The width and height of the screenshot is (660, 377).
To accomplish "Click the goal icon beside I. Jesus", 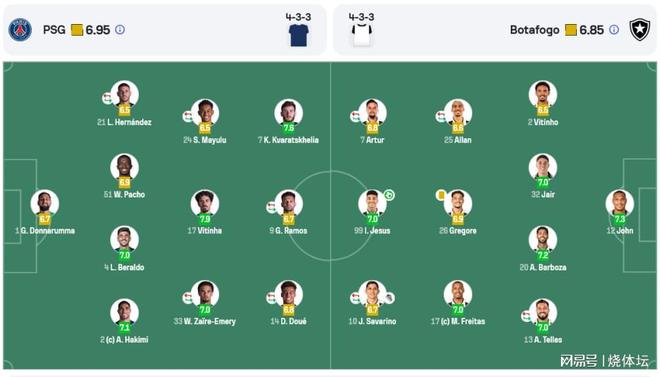I will [389, 195].
